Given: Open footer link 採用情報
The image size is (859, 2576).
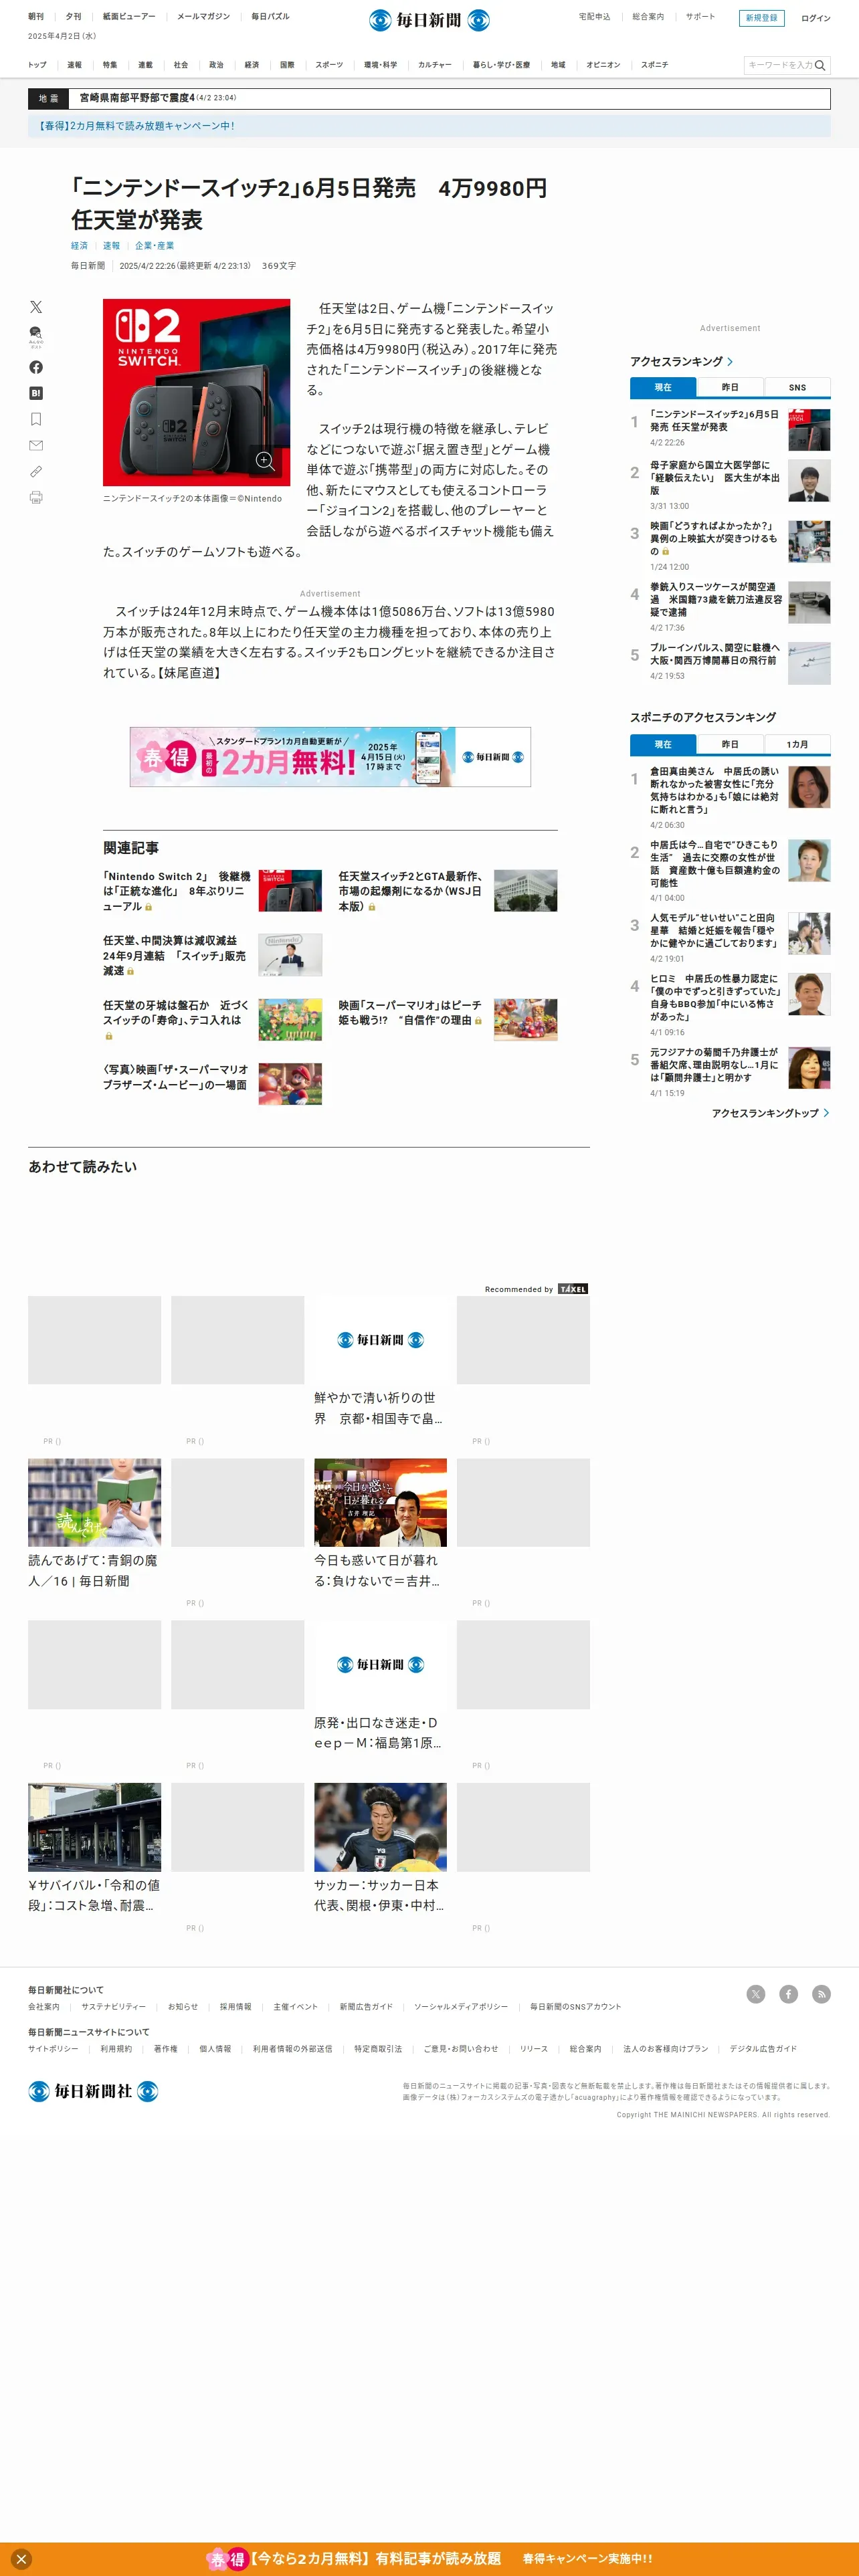Looking at the screenshot, I should tap(235, 2007).
